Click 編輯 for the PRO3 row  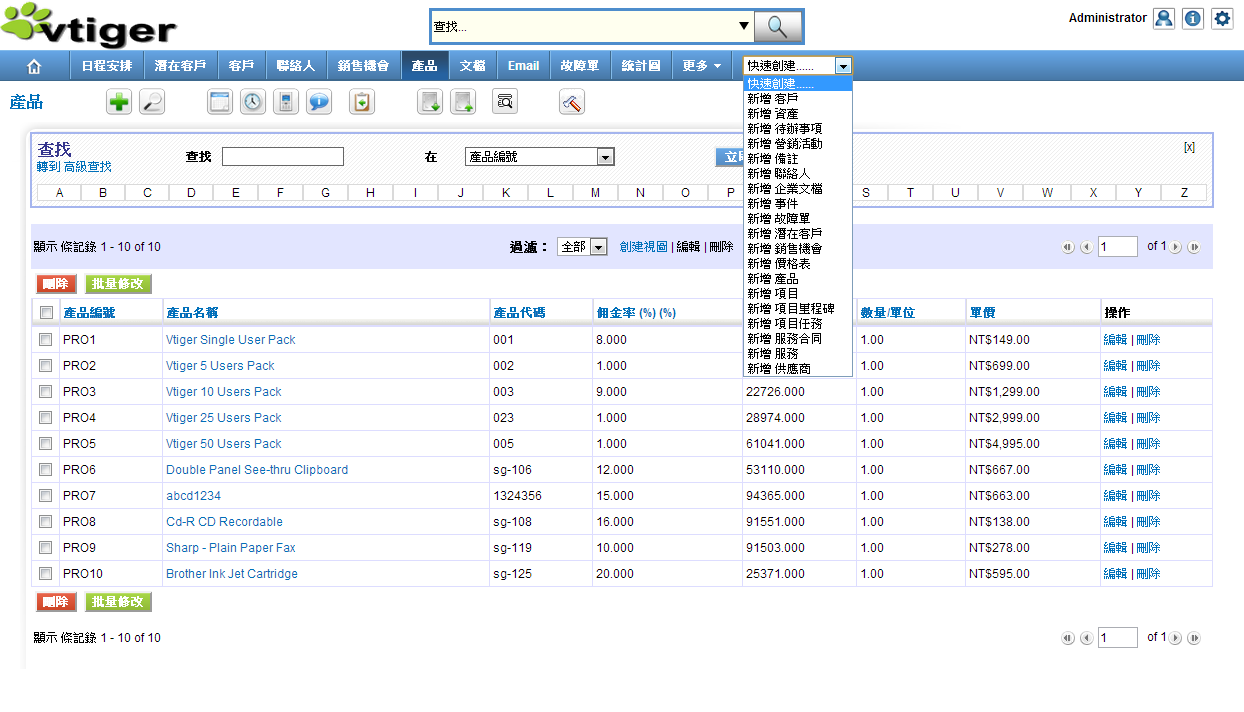tap(1115, 392)
